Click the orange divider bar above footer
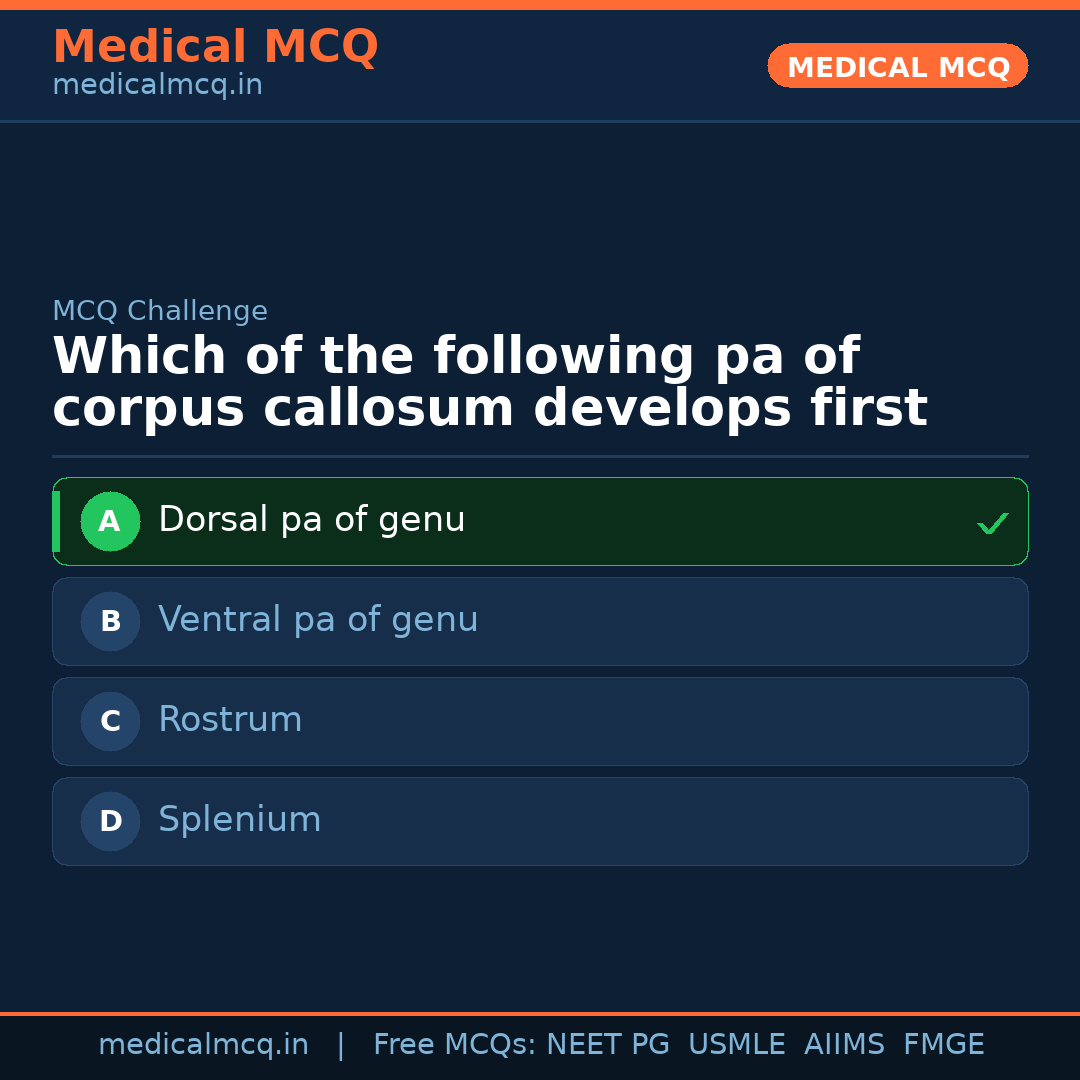 tap(540, 1012)
